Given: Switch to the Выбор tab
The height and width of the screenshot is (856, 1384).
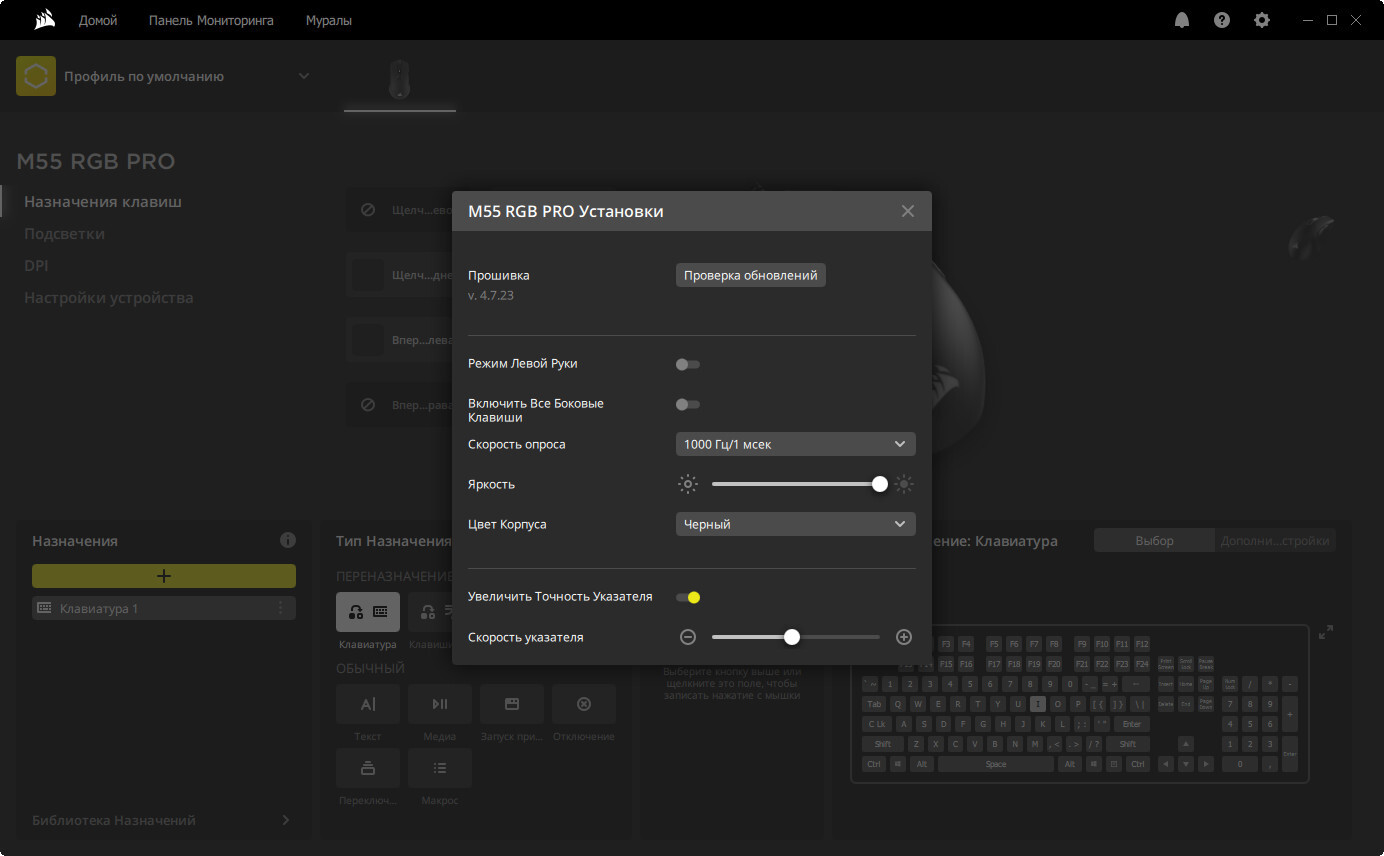Looking at the screenshot, I should tap(1154, 540).
